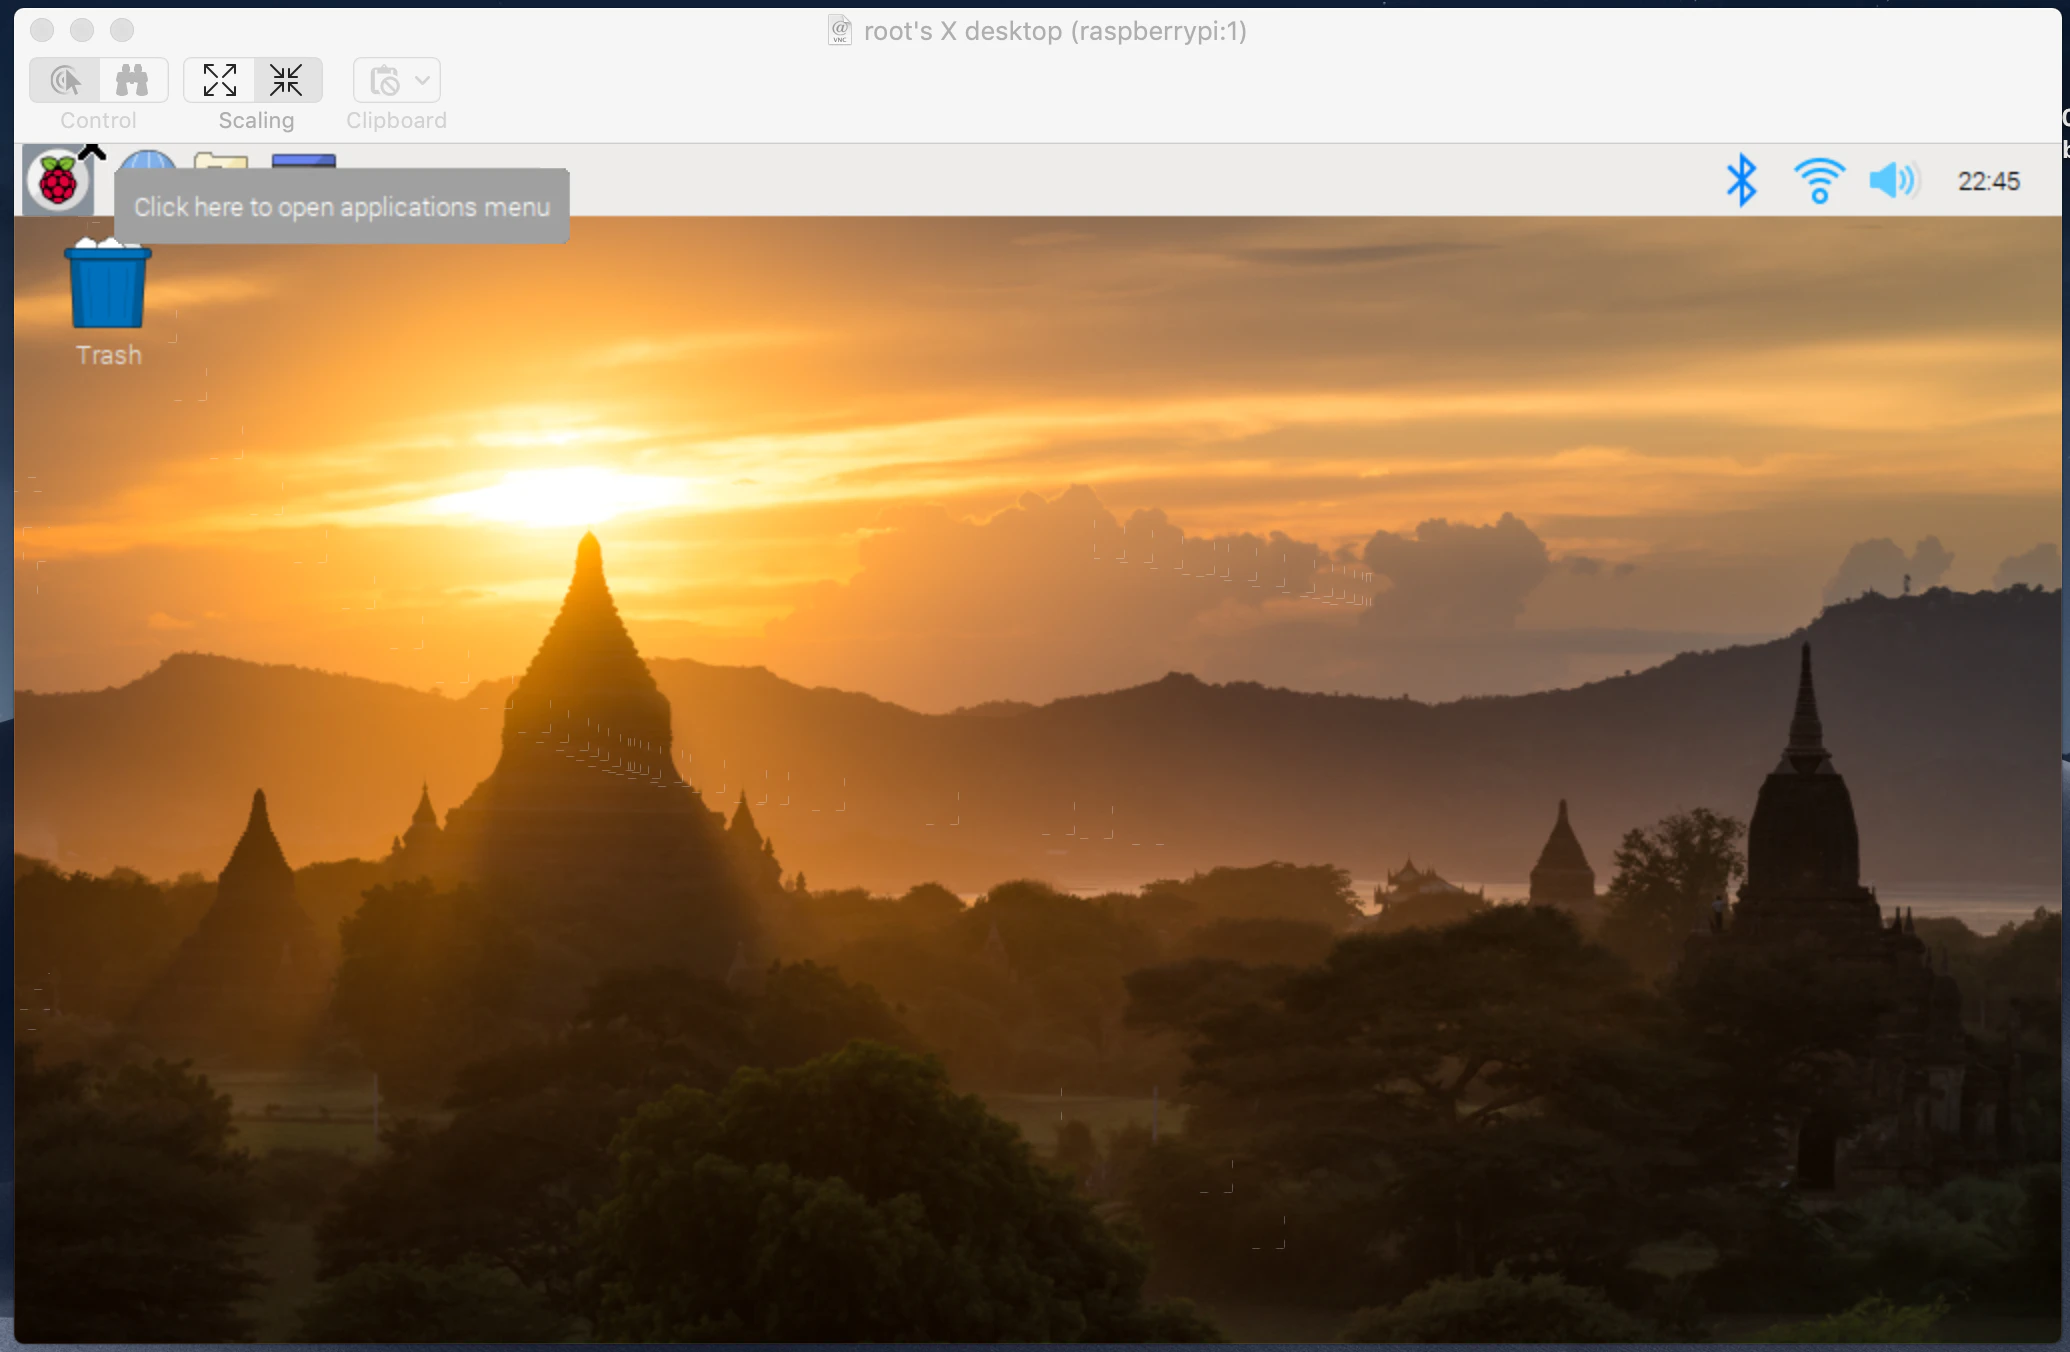Turn off scaling with the shrink arrows button
The width and height of the screenshot is (2070, 1352).
pyautogui.click(x=287, y=80)
